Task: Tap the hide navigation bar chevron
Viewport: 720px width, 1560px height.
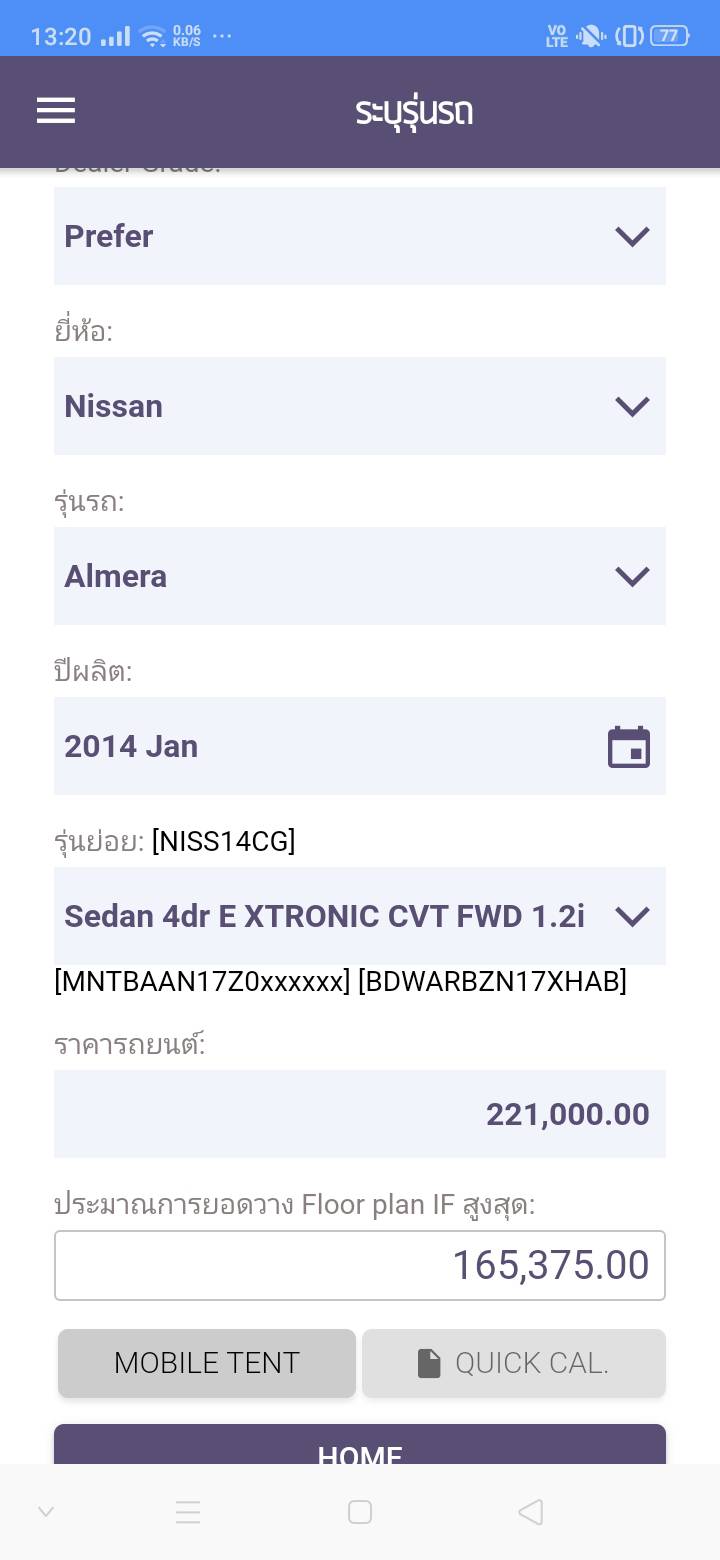Action: click(46, 1512)
